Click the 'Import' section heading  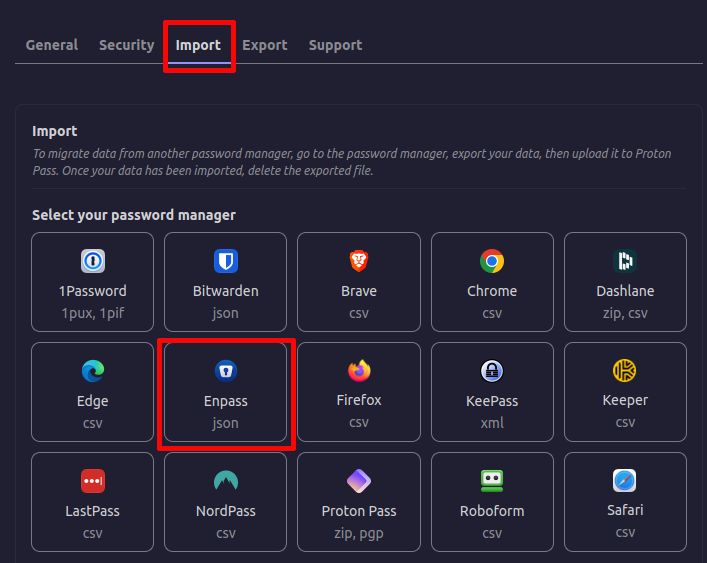55,131
